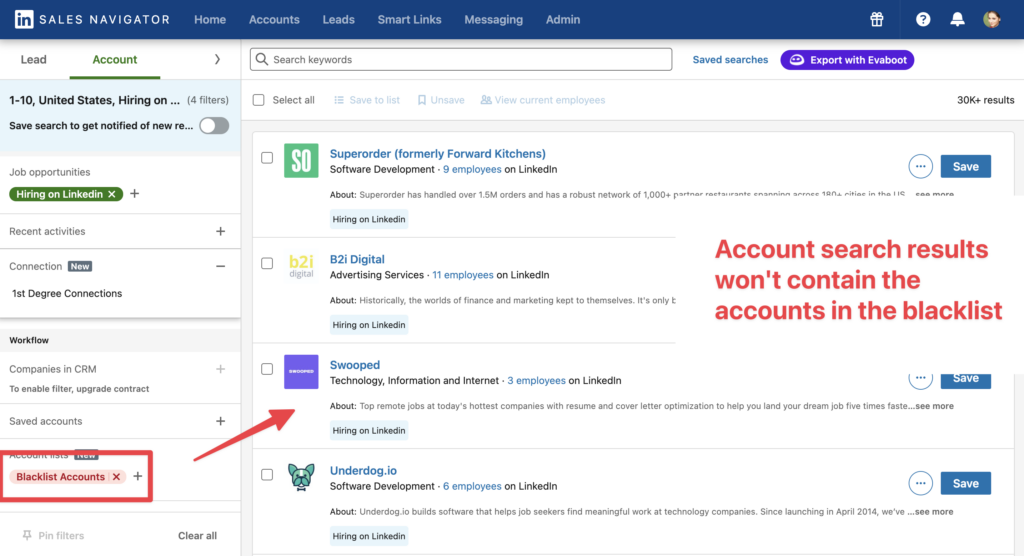Click the Save to list icon

tap(339, 100)
